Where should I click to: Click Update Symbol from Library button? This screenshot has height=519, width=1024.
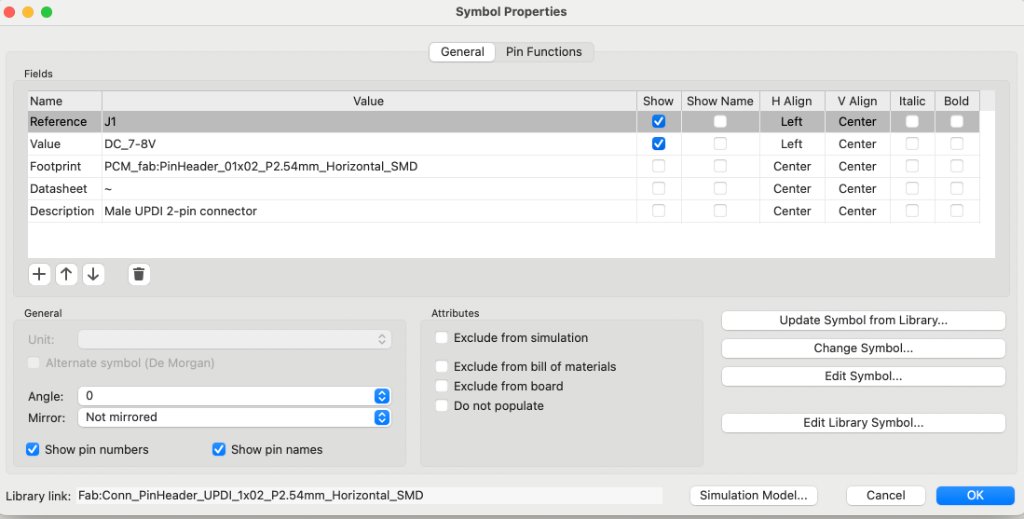863,320
